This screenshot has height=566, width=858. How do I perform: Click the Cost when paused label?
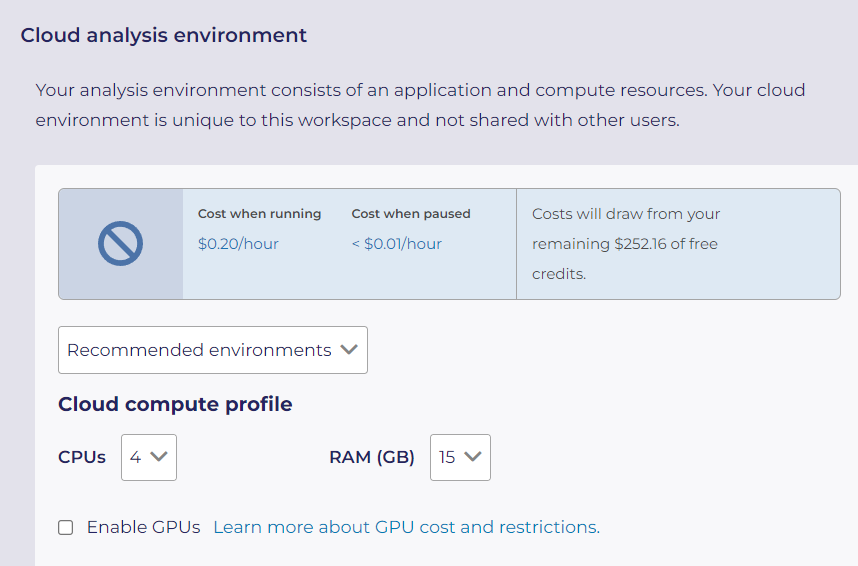point(411,213)
